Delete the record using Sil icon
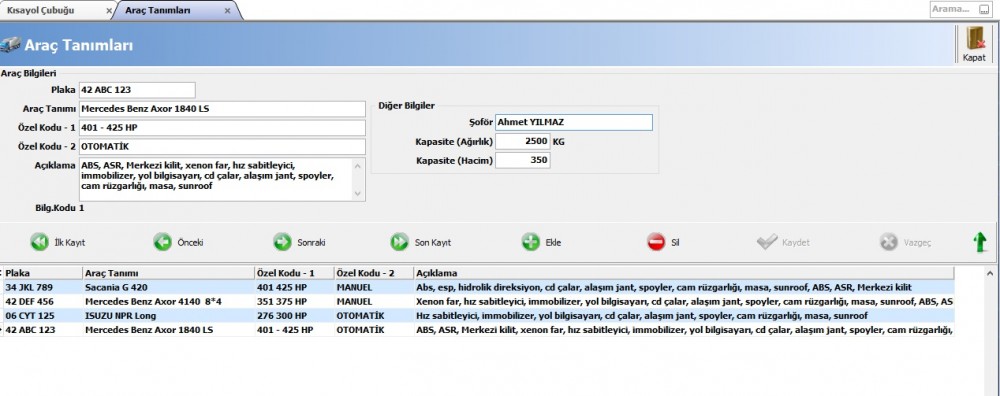The image size is (1000, 396). (x=656, y=242)
